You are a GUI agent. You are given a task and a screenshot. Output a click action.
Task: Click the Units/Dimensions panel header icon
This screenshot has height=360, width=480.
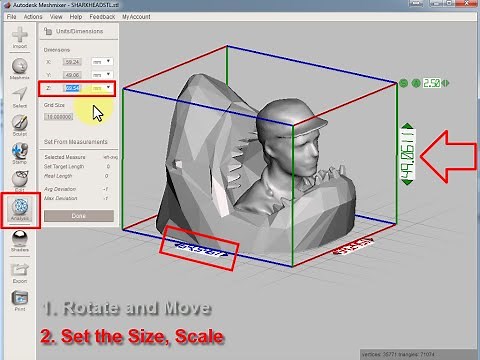pos(48,31)
